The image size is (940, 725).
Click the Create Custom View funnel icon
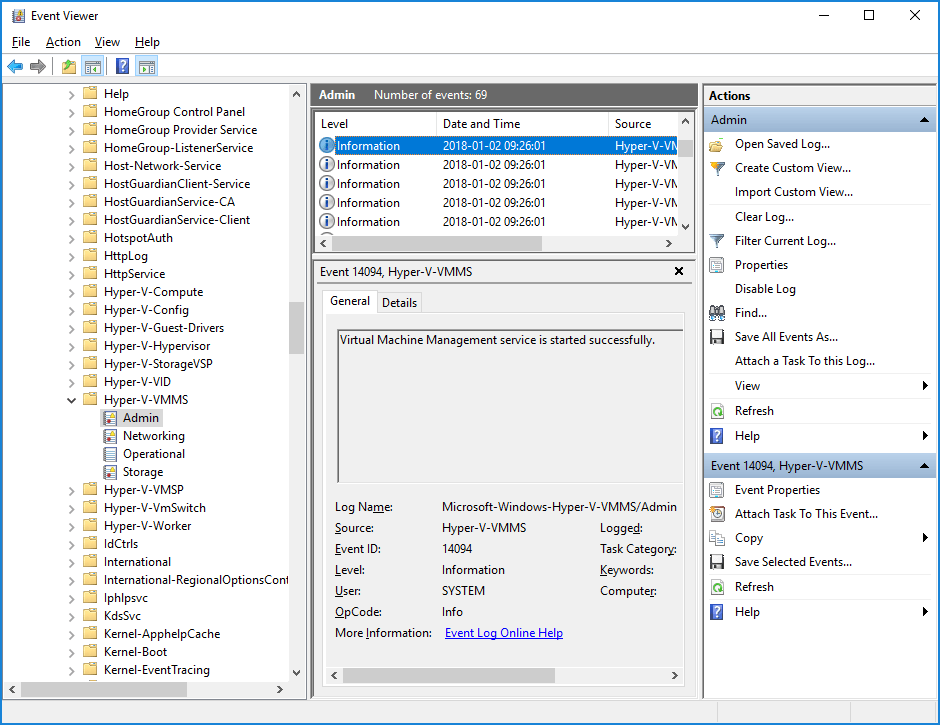(716, 169)
